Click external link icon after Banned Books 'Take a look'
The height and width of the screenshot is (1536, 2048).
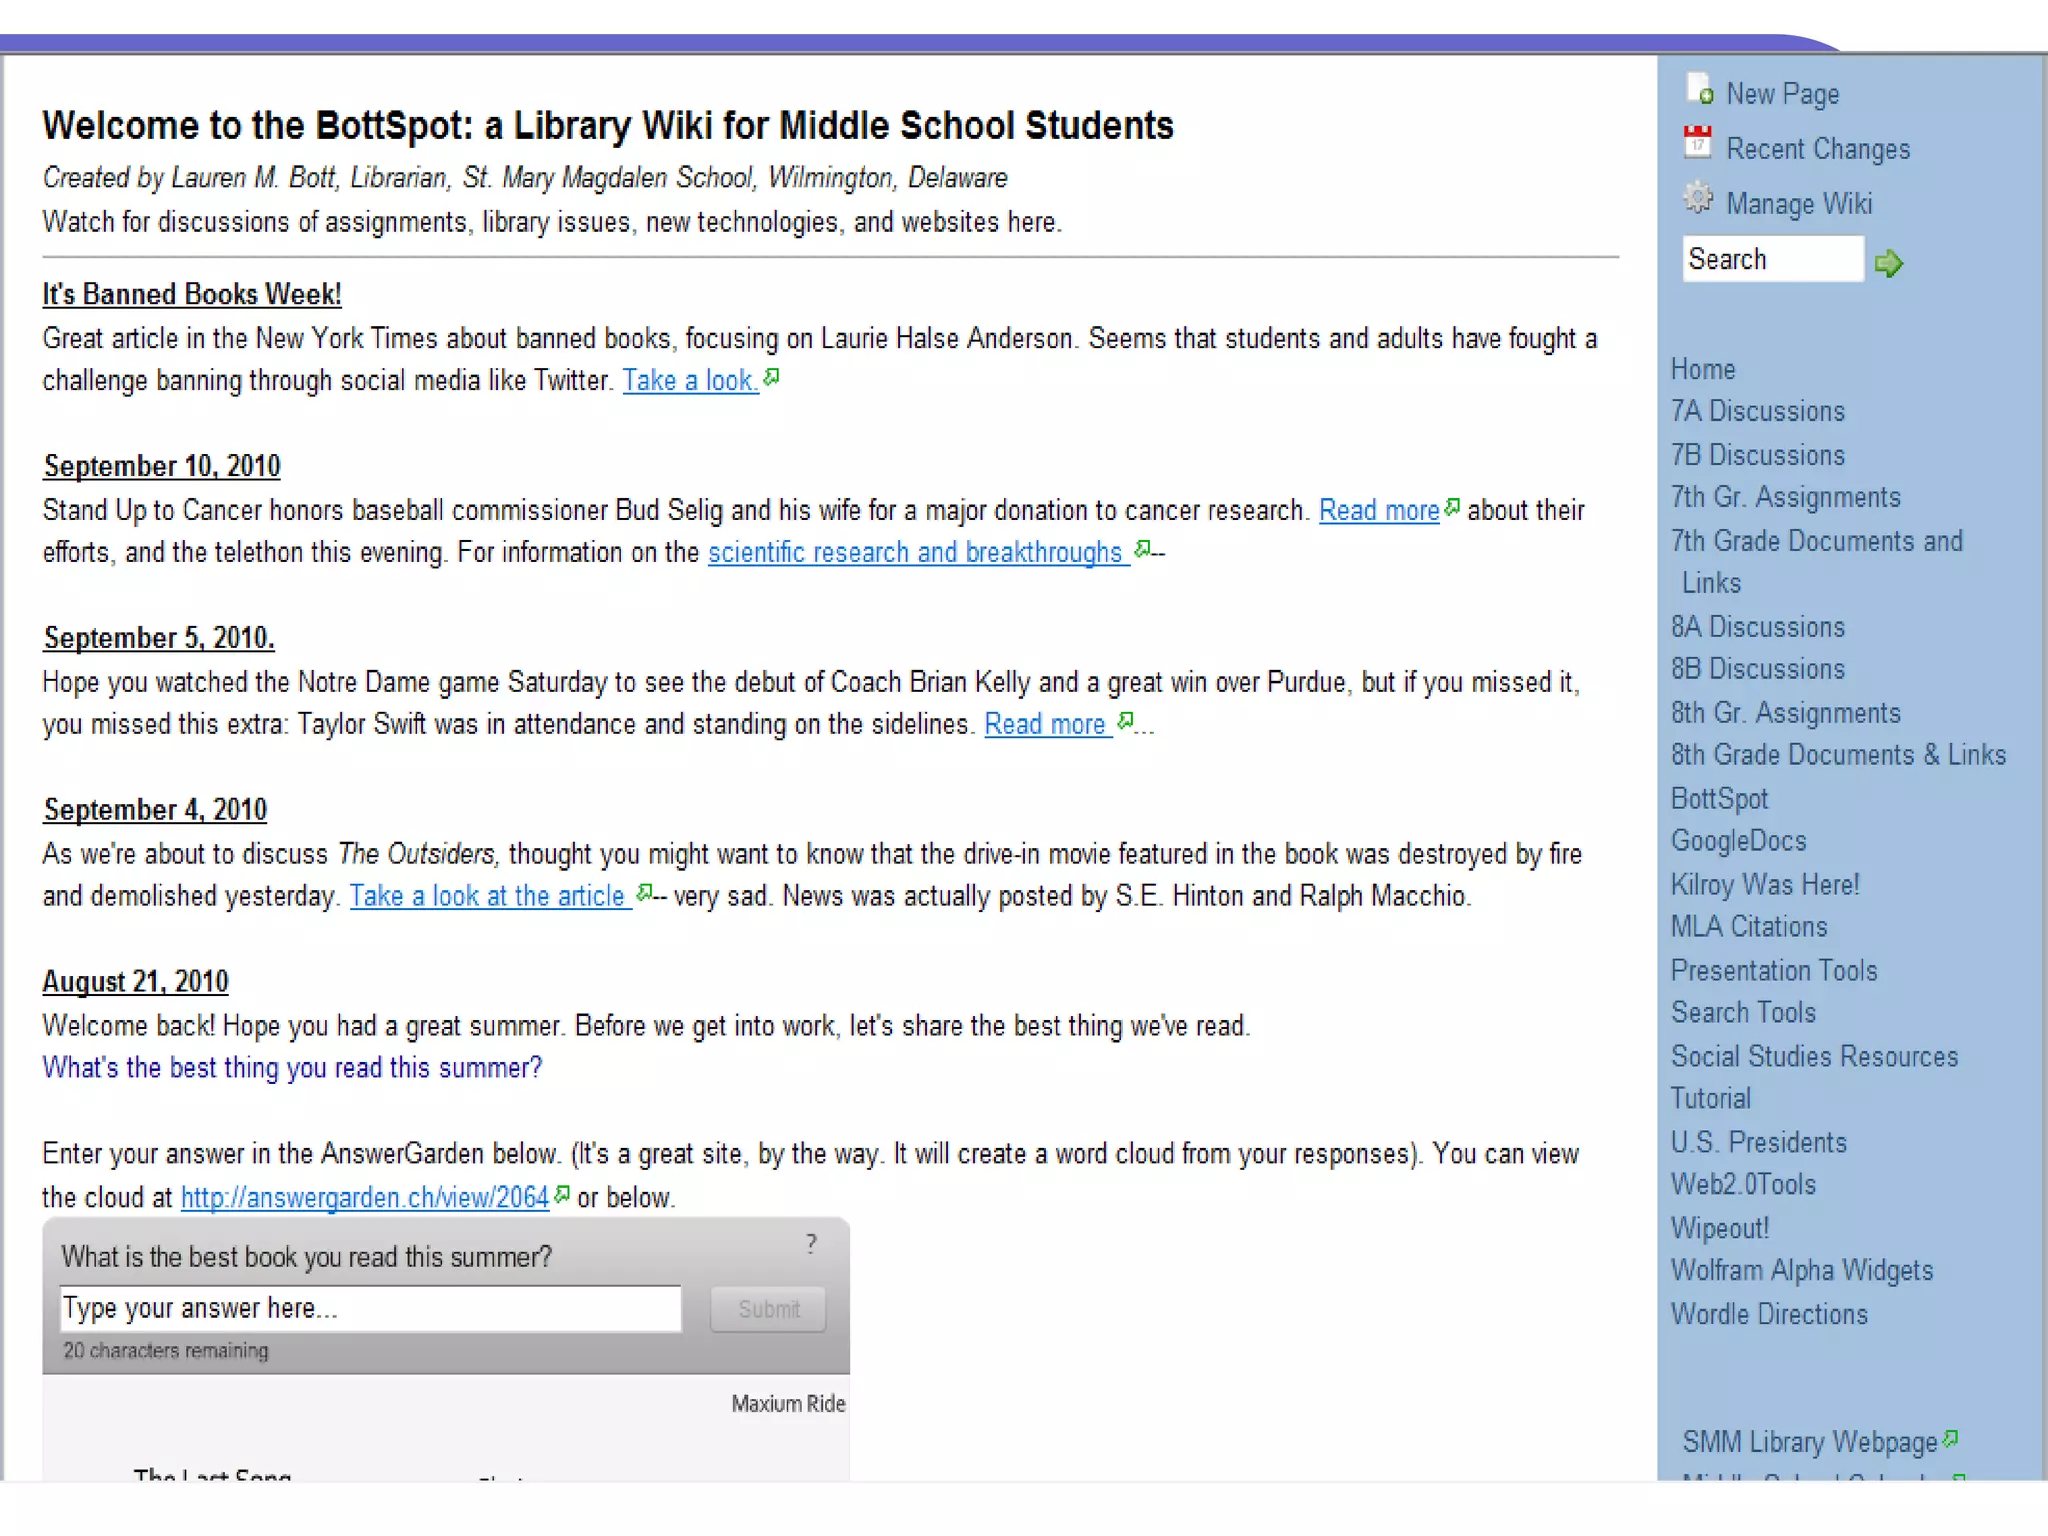point(771,377)
